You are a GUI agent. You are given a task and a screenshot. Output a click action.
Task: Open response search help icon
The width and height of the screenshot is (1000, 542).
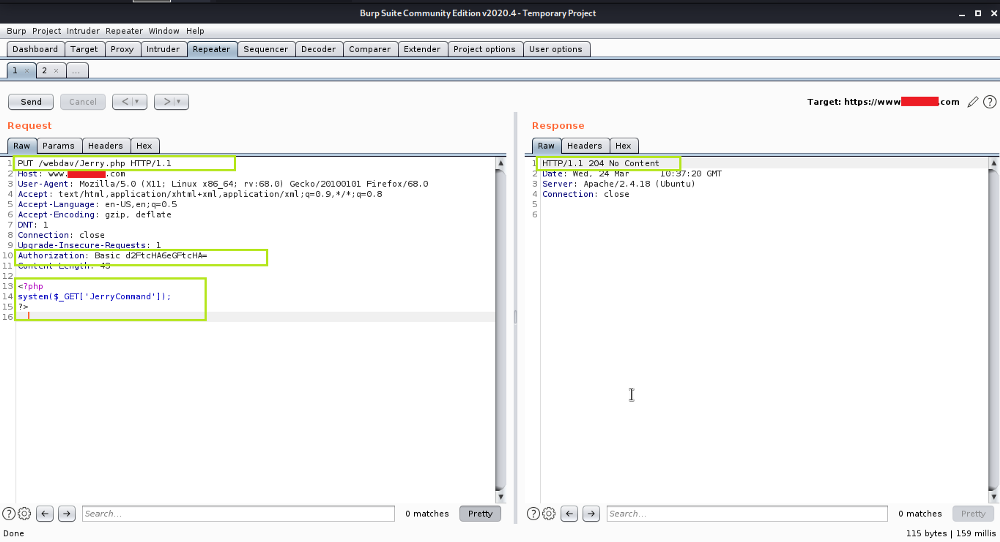click(x=533, y=513)
